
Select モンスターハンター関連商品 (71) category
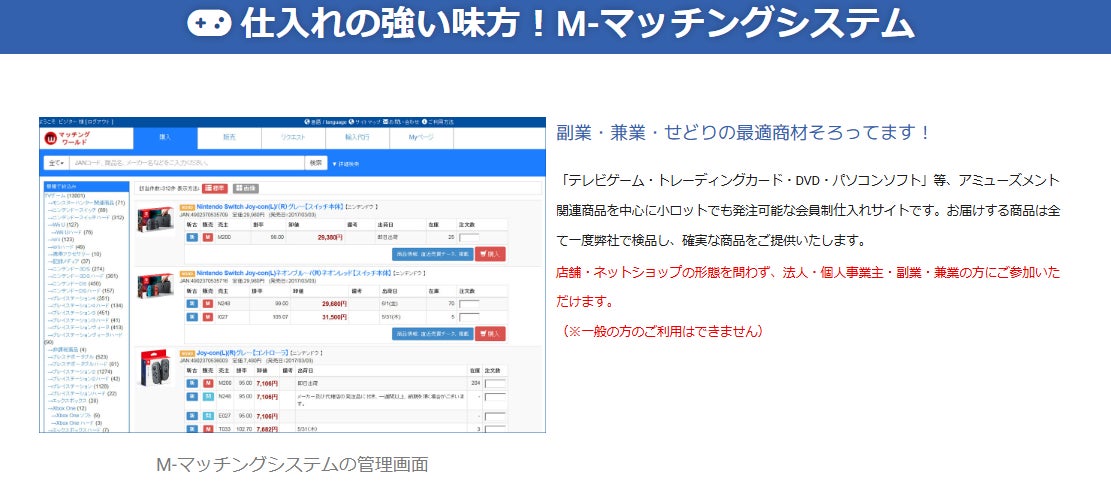pos(86,203)
